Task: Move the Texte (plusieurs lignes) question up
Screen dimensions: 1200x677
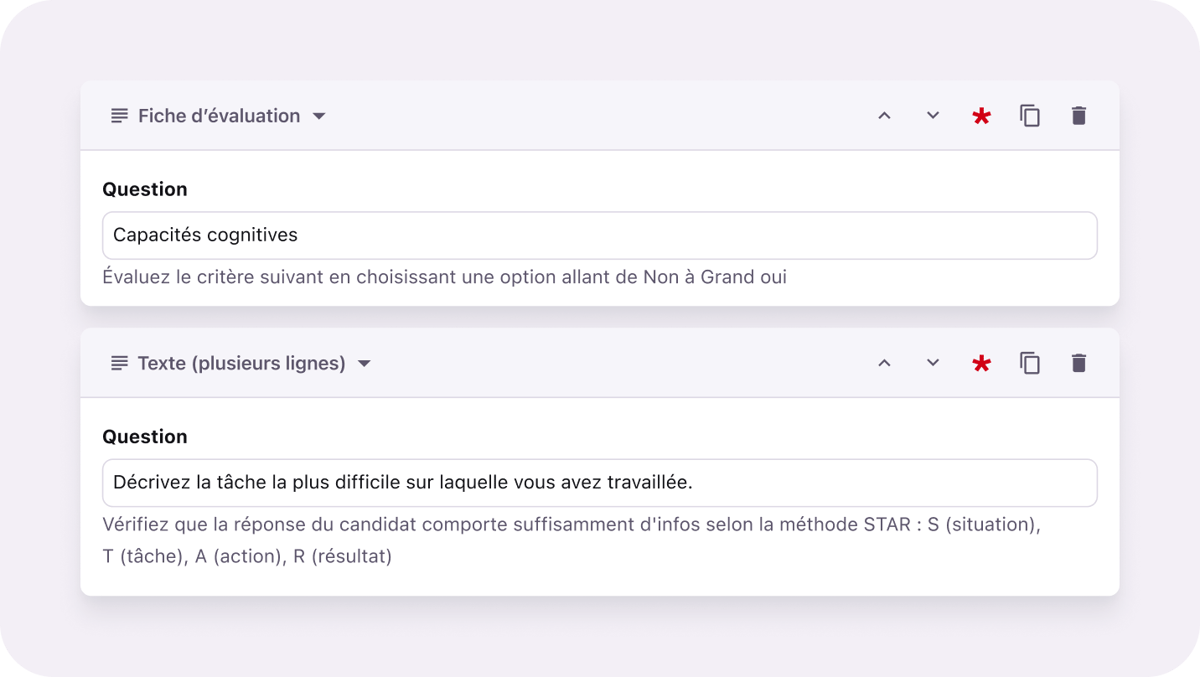Action: click(884, 363)
